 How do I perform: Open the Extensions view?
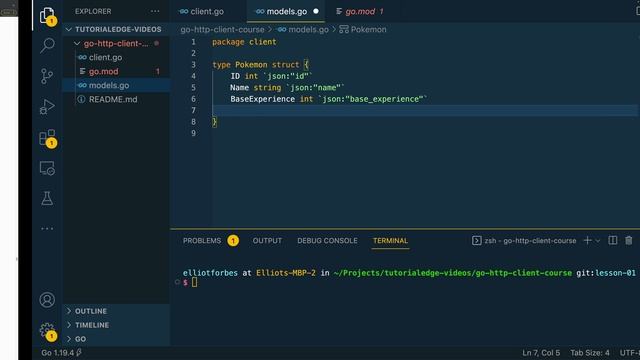(x=47, y=138)
